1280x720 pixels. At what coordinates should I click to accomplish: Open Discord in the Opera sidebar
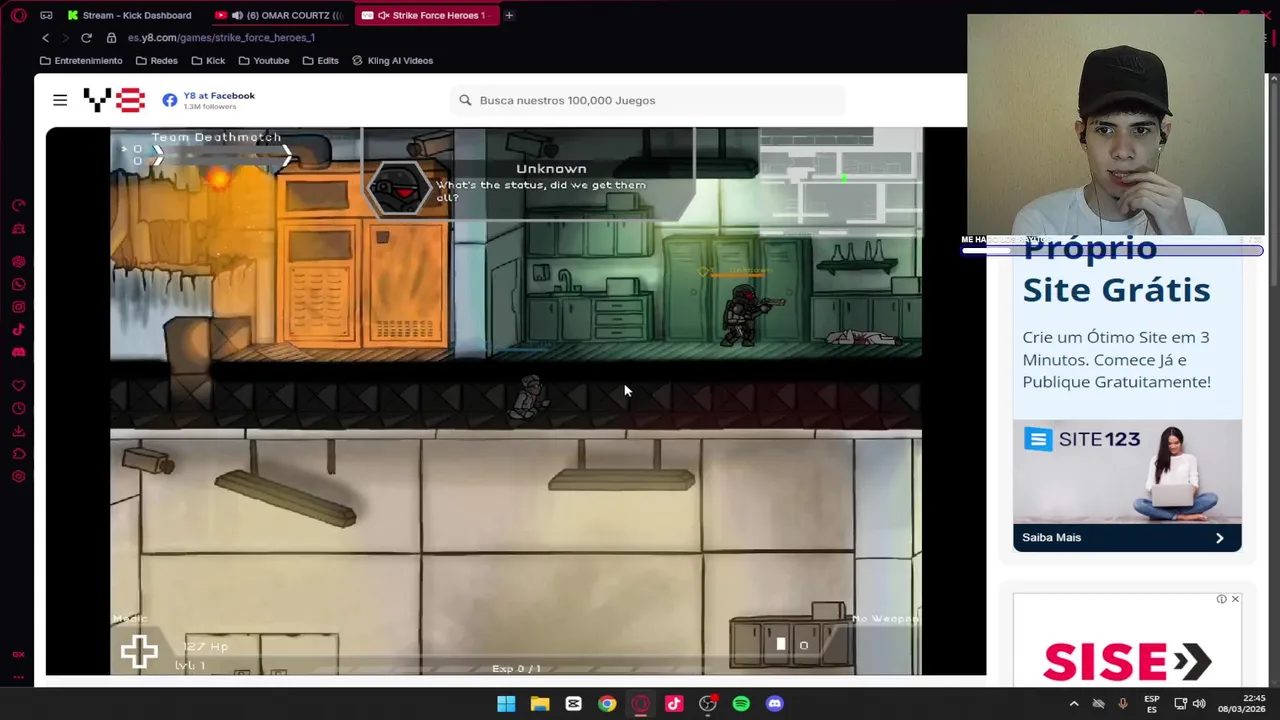point(18,353)
